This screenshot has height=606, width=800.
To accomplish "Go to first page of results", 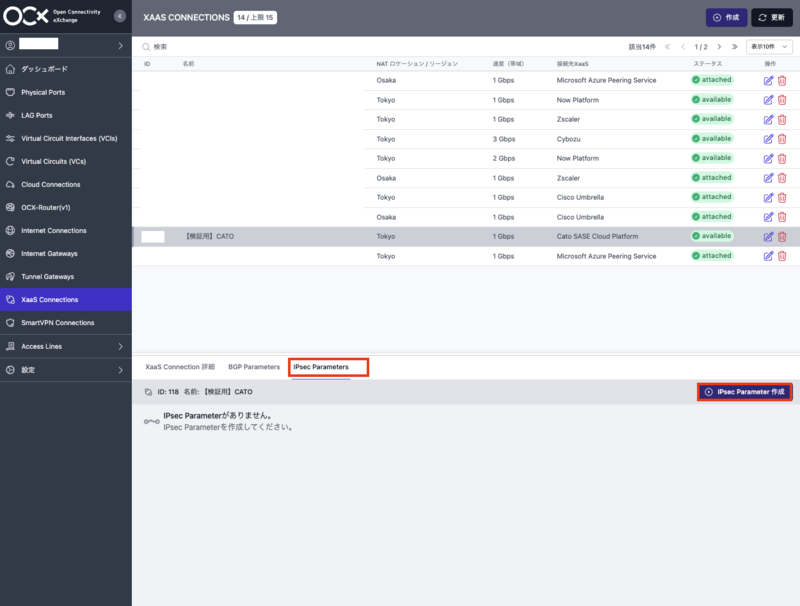I will coord(667,46).
